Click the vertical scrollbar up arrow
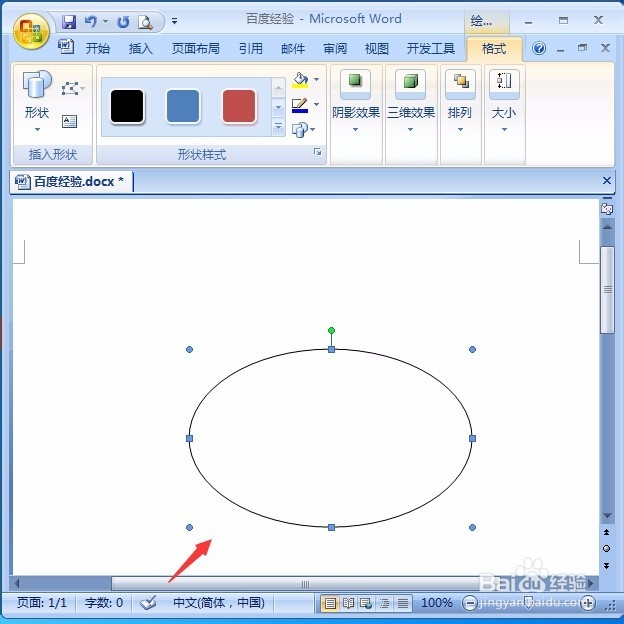This screenshot has height=624, width=624. pos(607,228)
